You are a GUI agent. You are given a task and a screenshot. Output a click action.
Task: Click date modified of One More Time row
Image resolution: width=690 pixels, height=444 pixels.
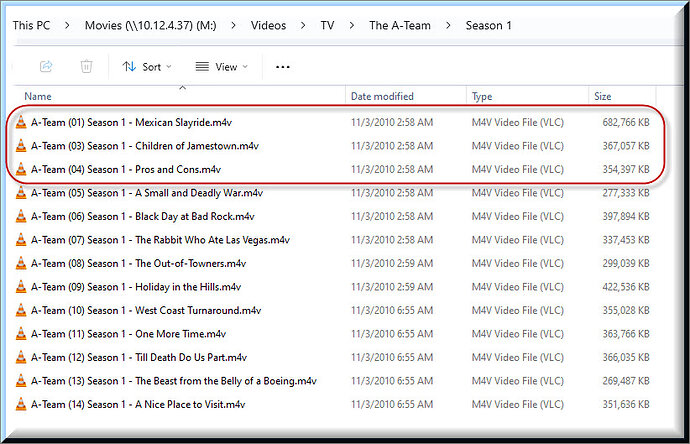[392, 334]
